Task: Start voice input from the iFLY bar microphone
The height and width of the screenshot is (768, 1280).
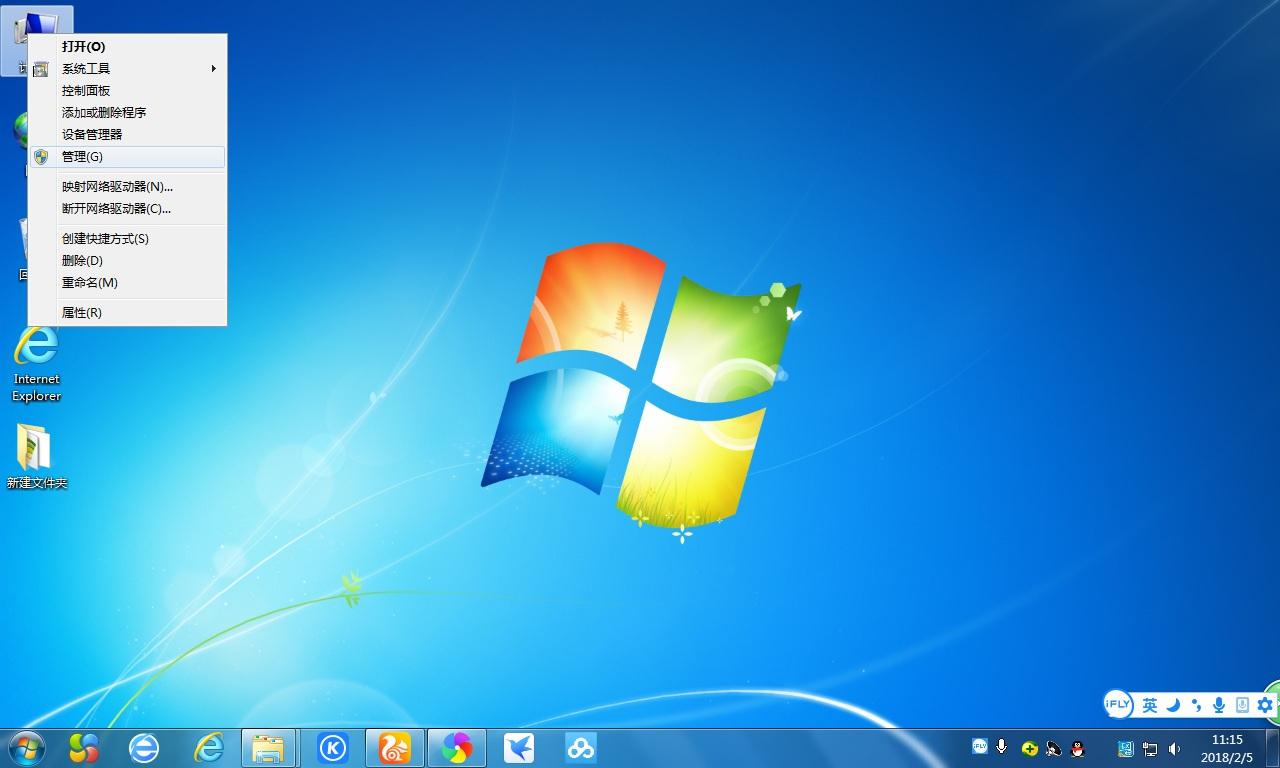Action: [1219, 705]
